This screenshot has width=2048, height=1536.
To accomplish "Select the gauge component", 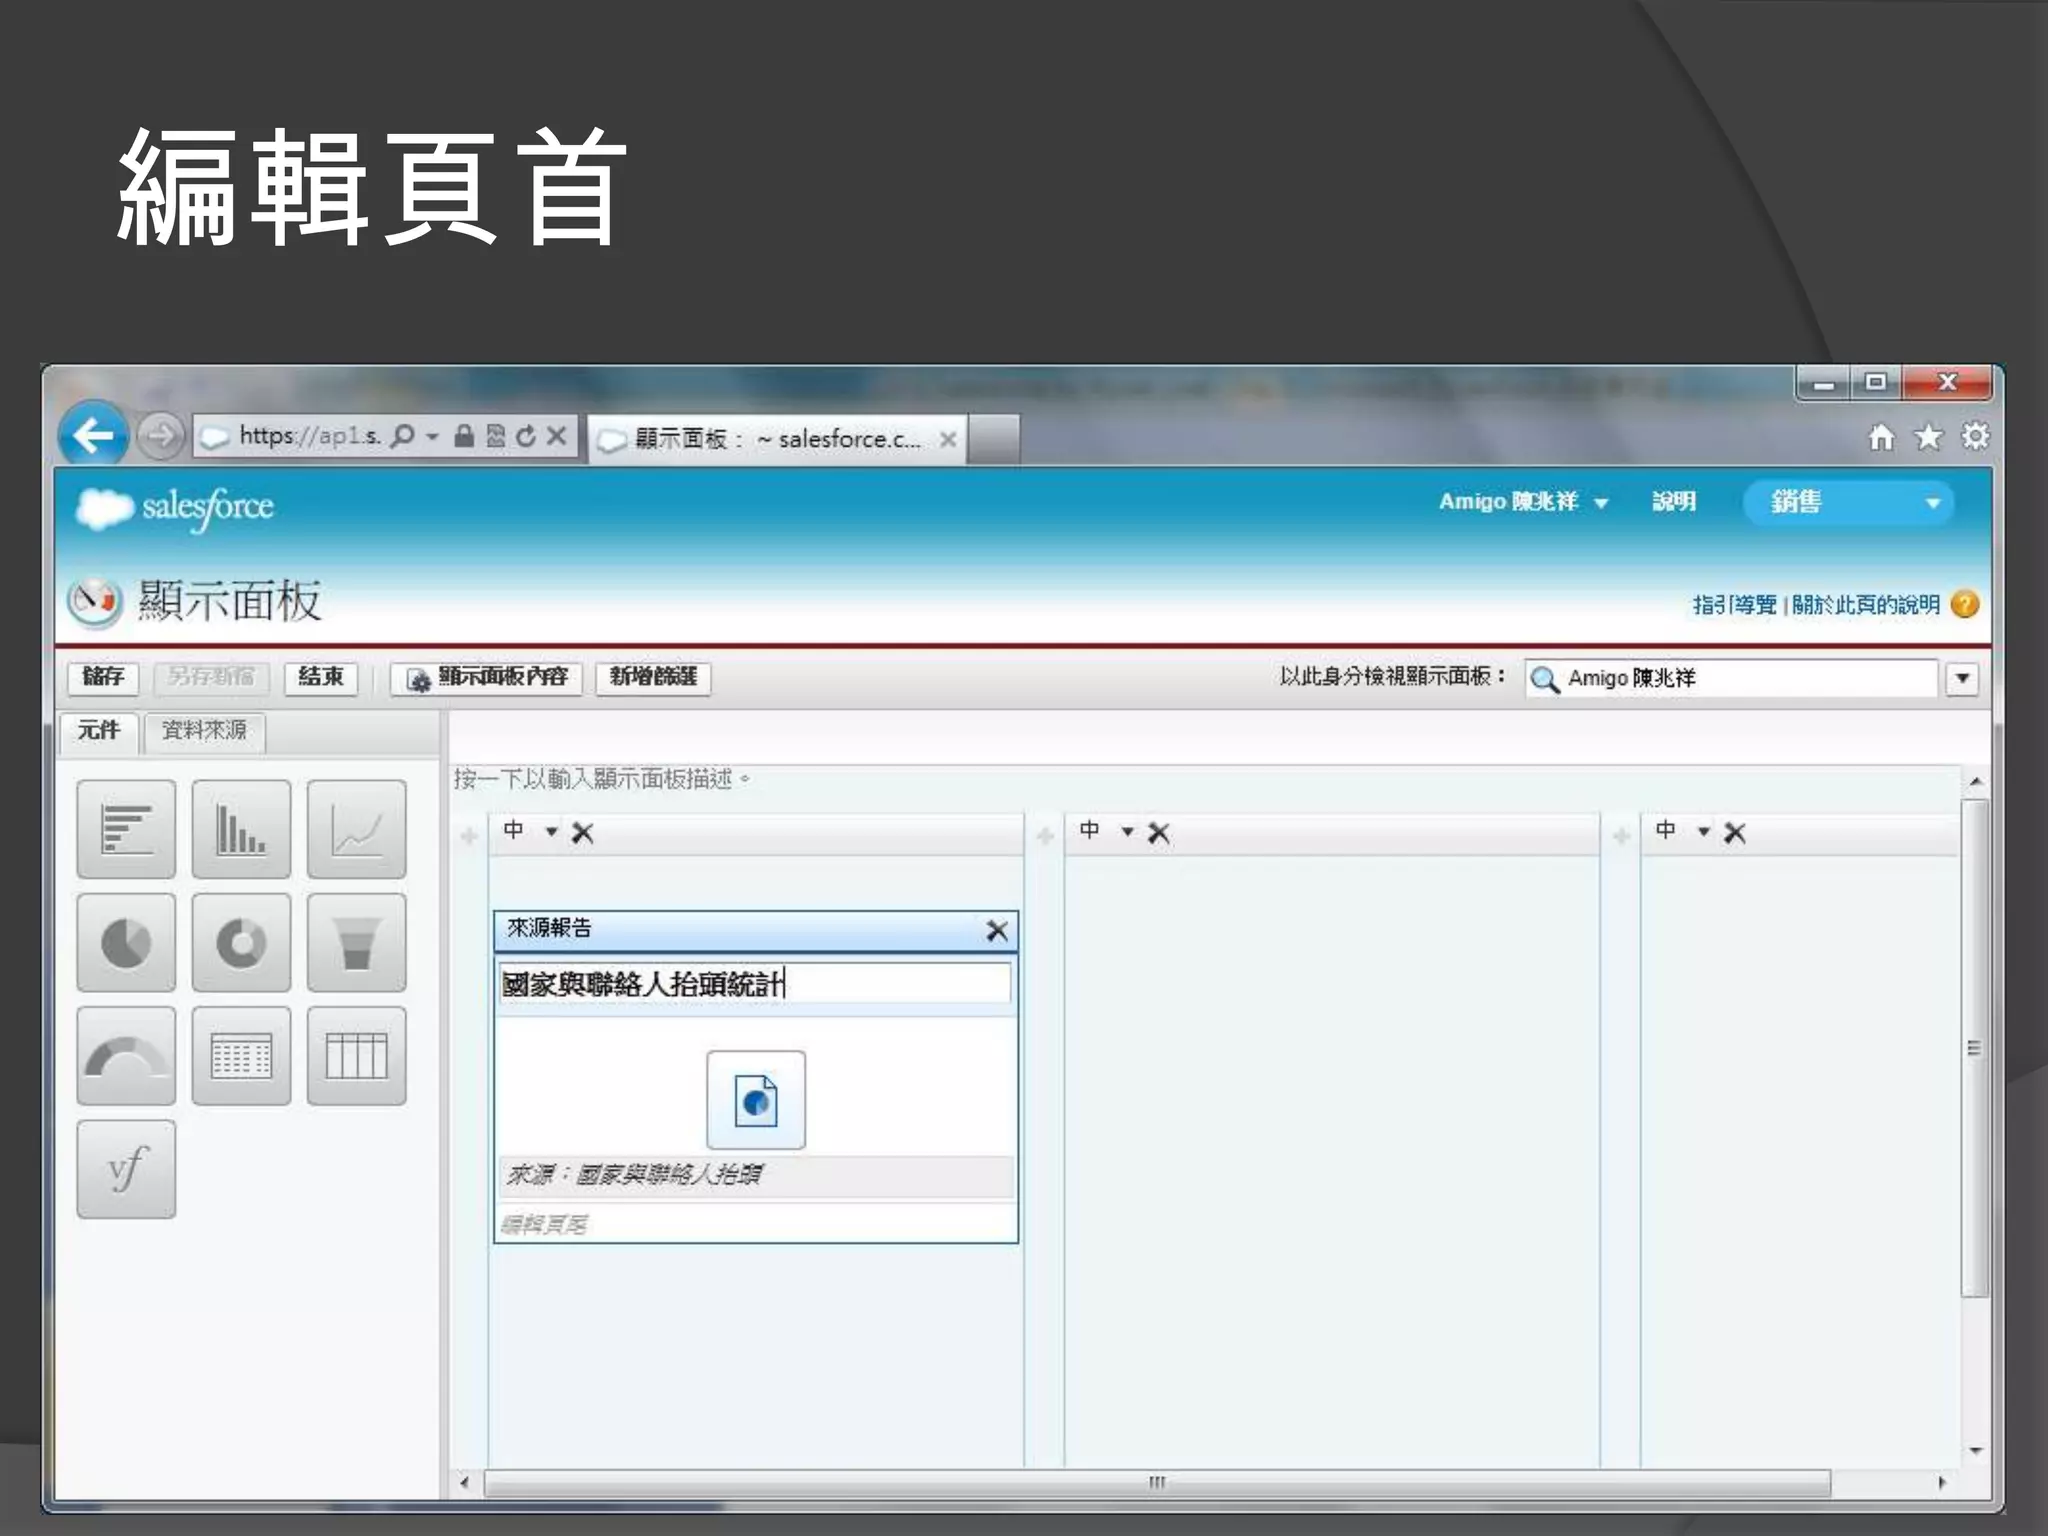I will 126,1055.
